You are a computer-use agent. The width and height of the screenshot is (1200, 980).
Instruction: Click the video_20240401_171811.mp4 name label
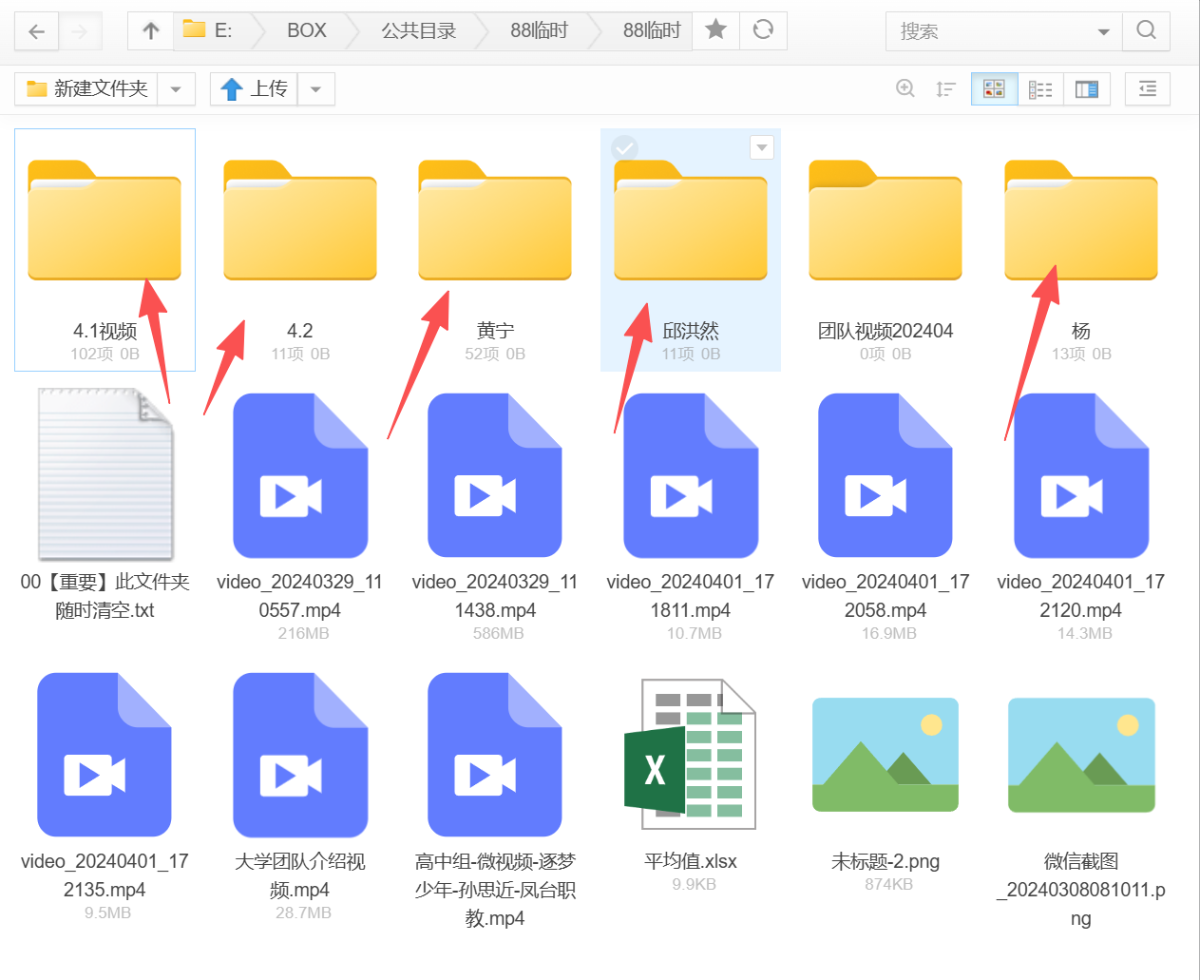[x=691, y=596]
